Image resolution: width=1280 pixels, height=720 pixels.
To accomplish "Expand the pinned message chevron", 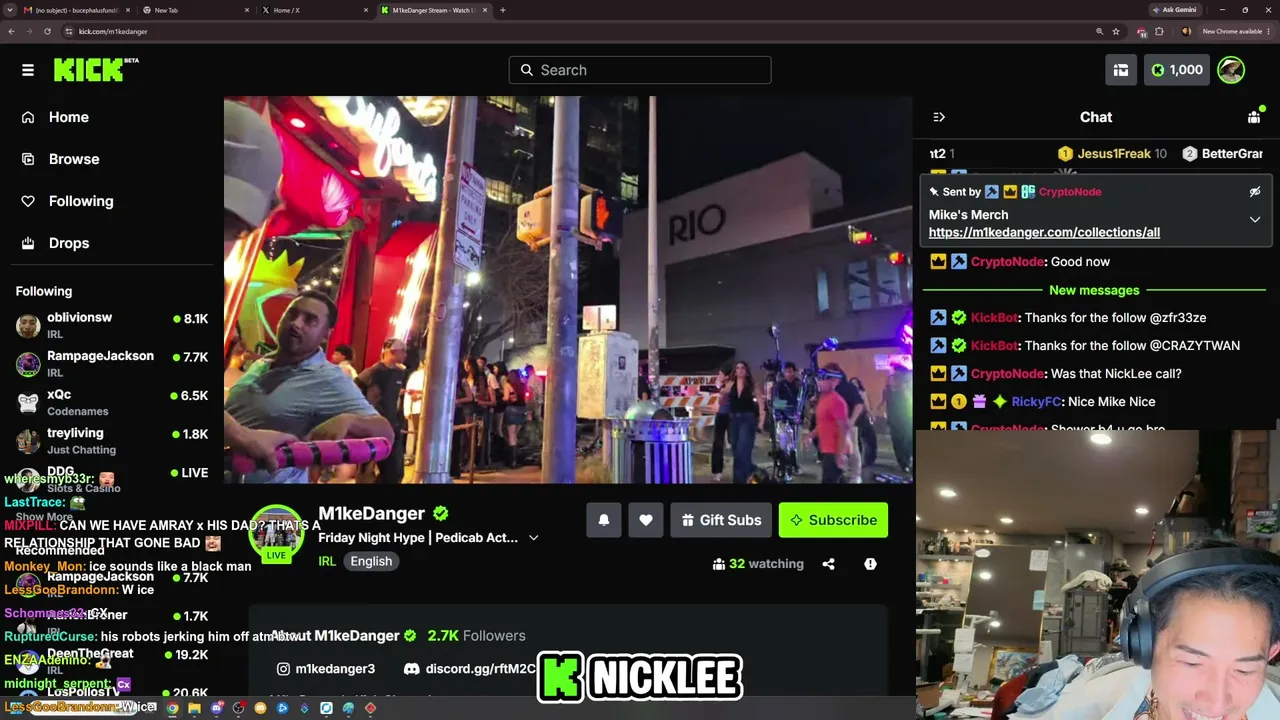I will [x=1255, y=219].
